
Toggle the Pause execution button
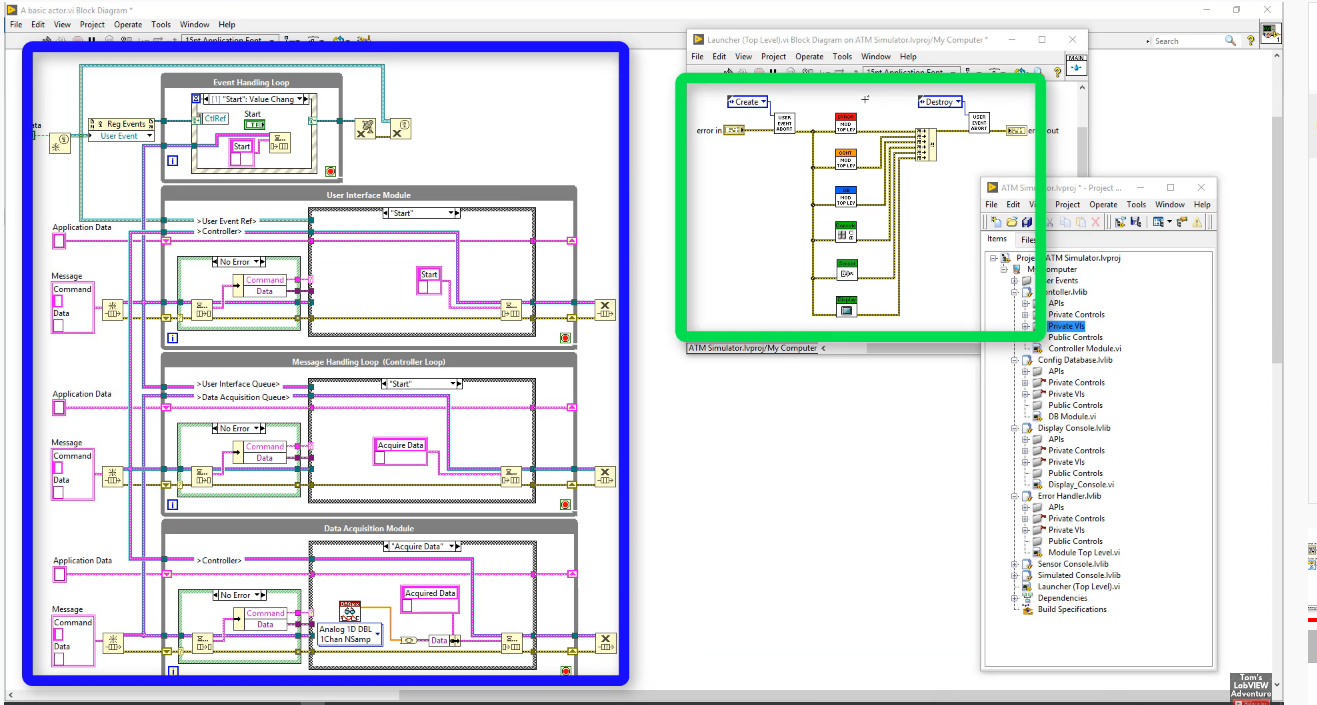tap(91, 41)
